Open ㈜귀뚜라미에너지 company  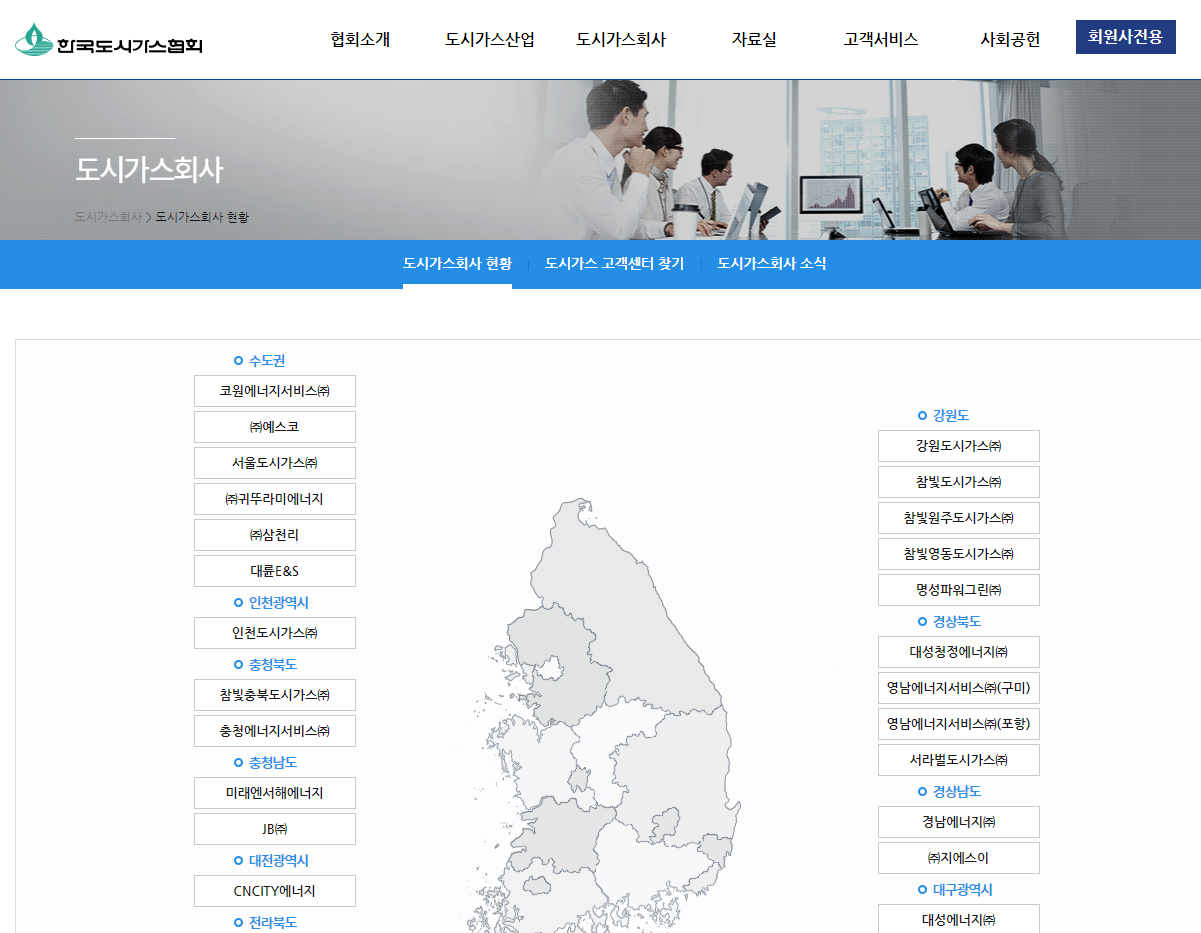pyautogui.click(x=275, y=499)
